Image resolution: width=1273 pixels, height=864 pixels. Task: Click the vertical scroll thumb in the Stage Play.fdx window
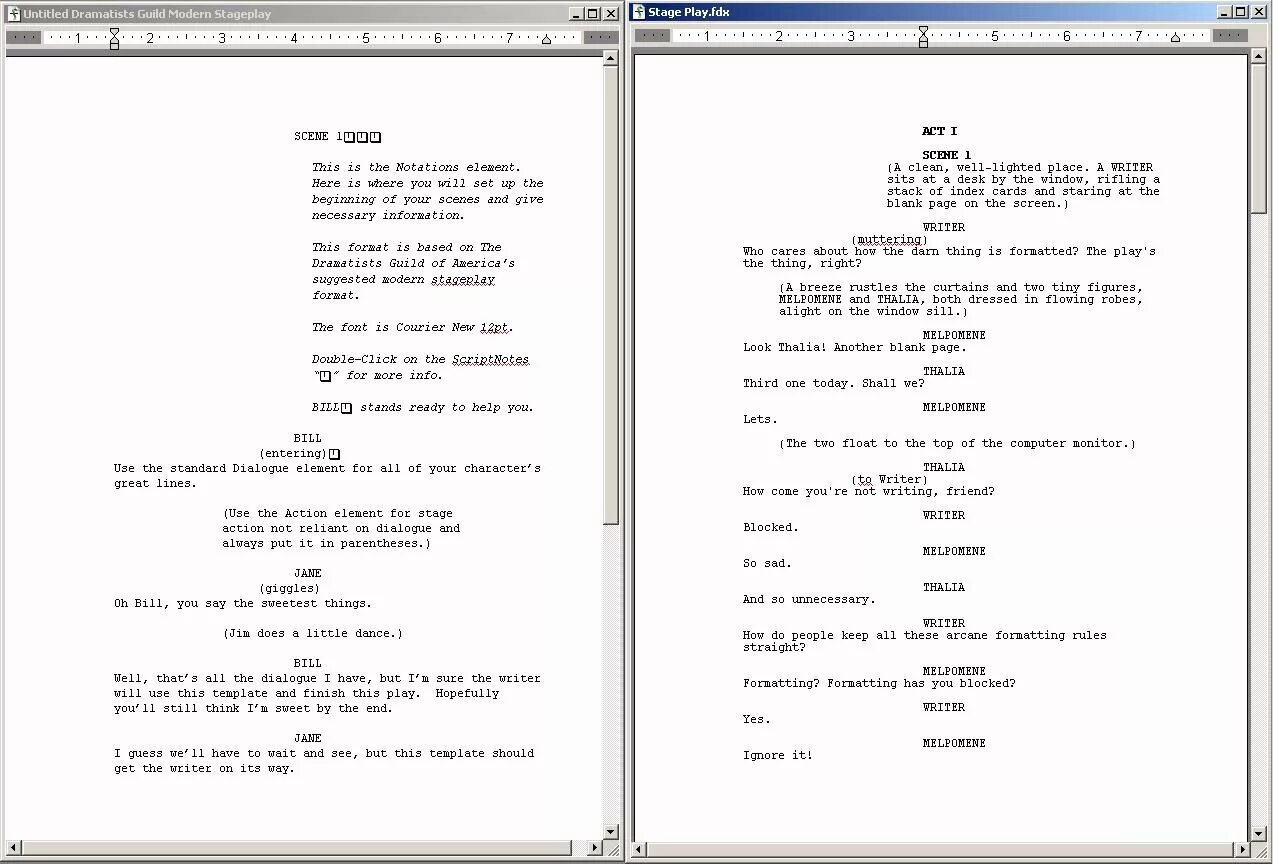(x=1258, y=139)
